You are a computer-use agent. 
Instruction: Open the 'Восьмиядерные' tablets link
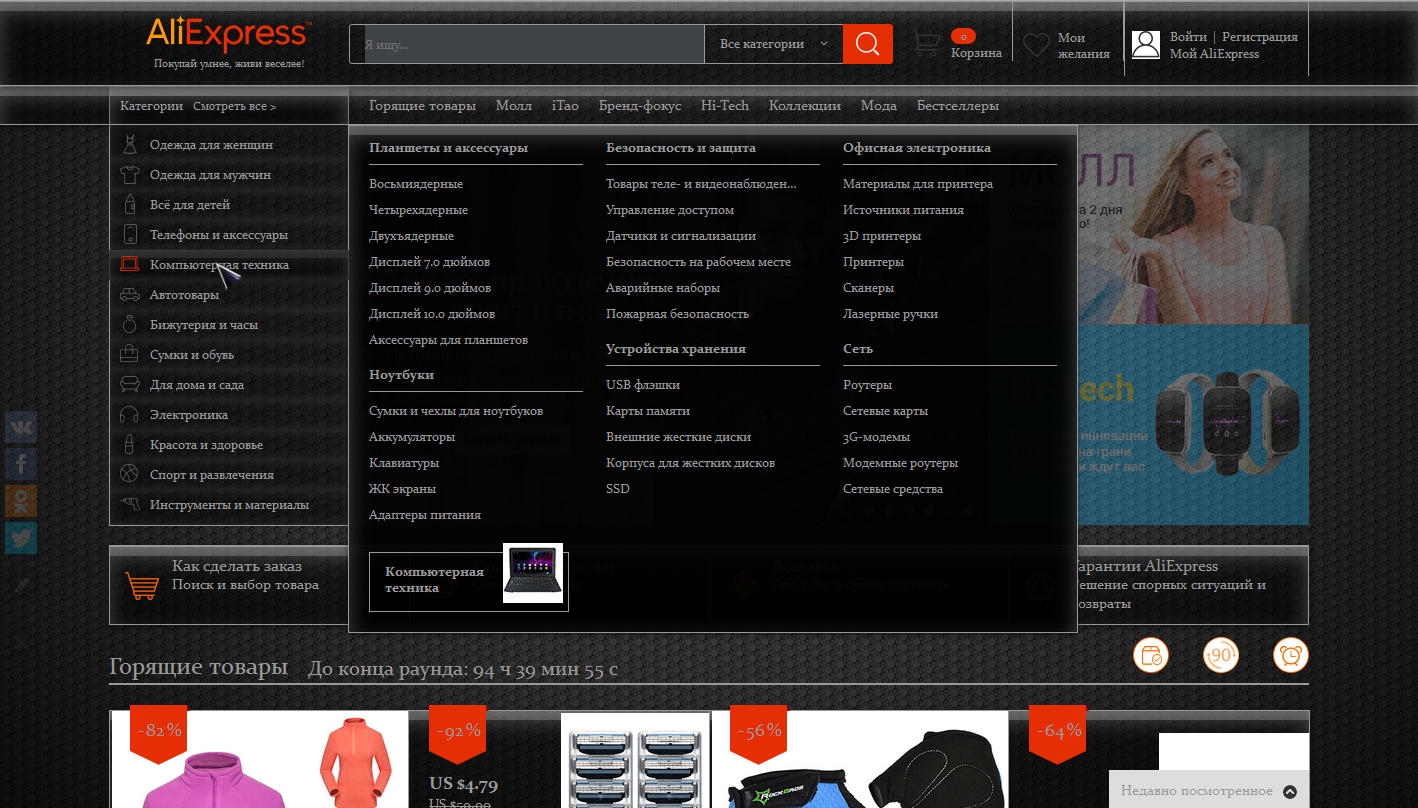click(x=416, y=184)
